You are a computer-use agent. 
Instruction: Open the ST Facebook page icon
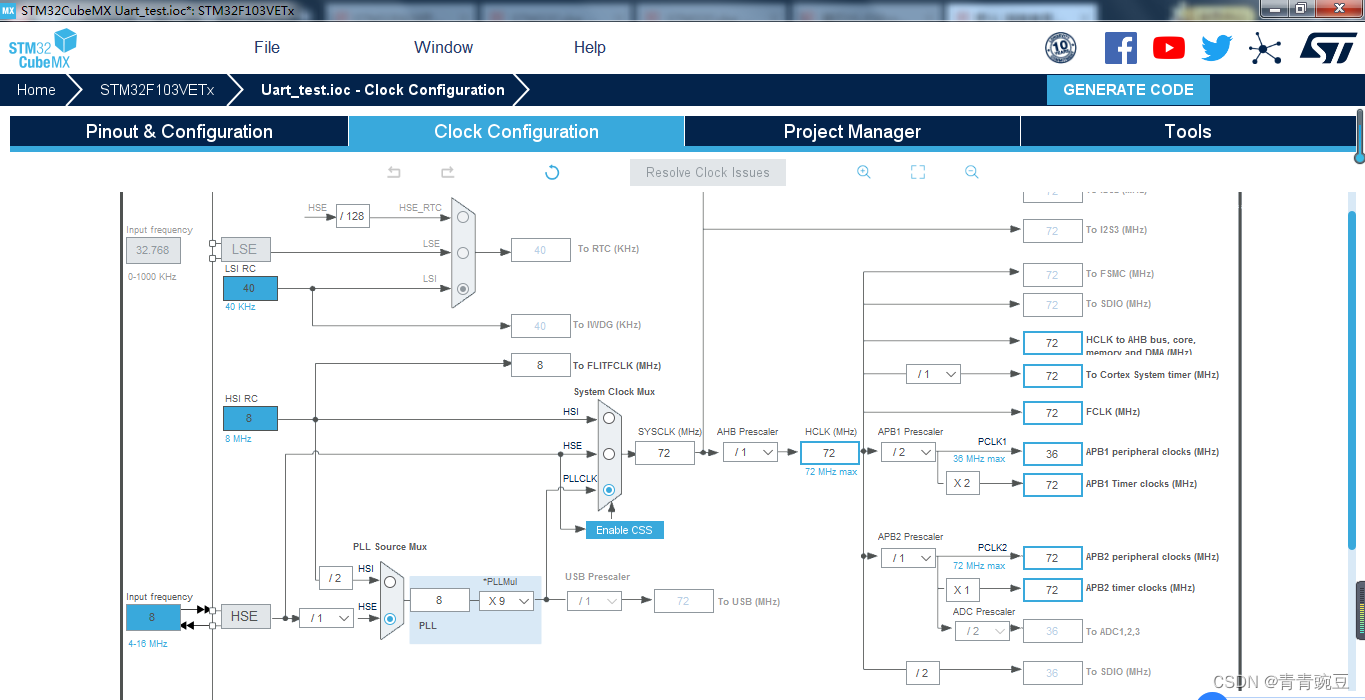[x=1120, y=48]
